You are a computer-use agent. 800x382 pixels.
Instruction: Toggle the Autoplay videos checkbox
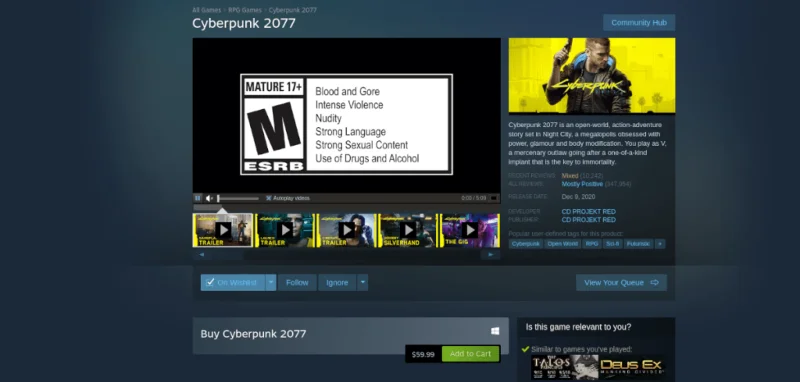[x=269, y=198]
